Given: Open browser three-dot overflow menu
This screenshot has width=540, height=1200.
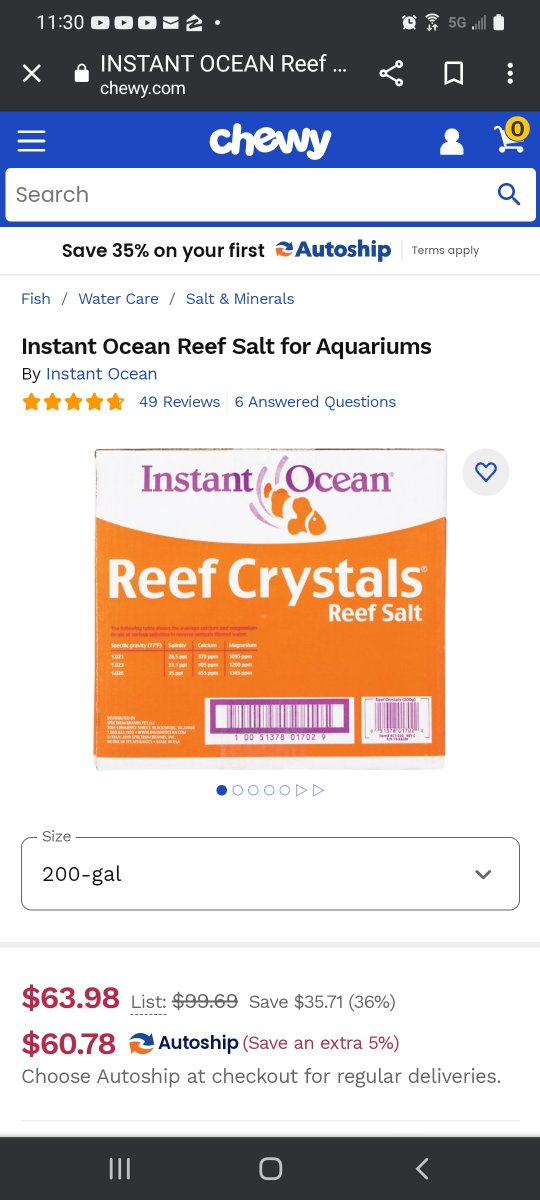Looking at the screenshot, I should coord(510,73).
